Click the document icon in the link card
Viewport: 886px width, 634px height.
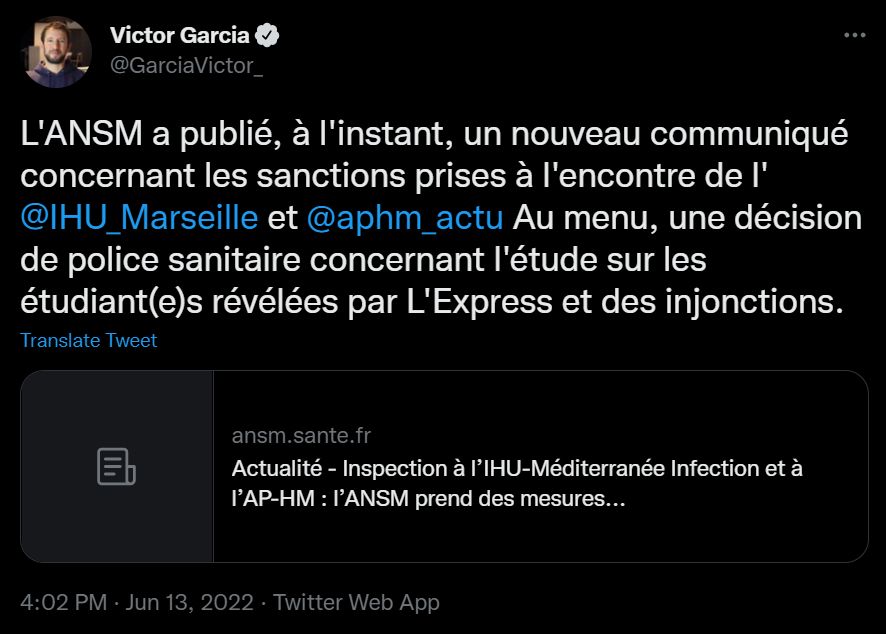116,467
